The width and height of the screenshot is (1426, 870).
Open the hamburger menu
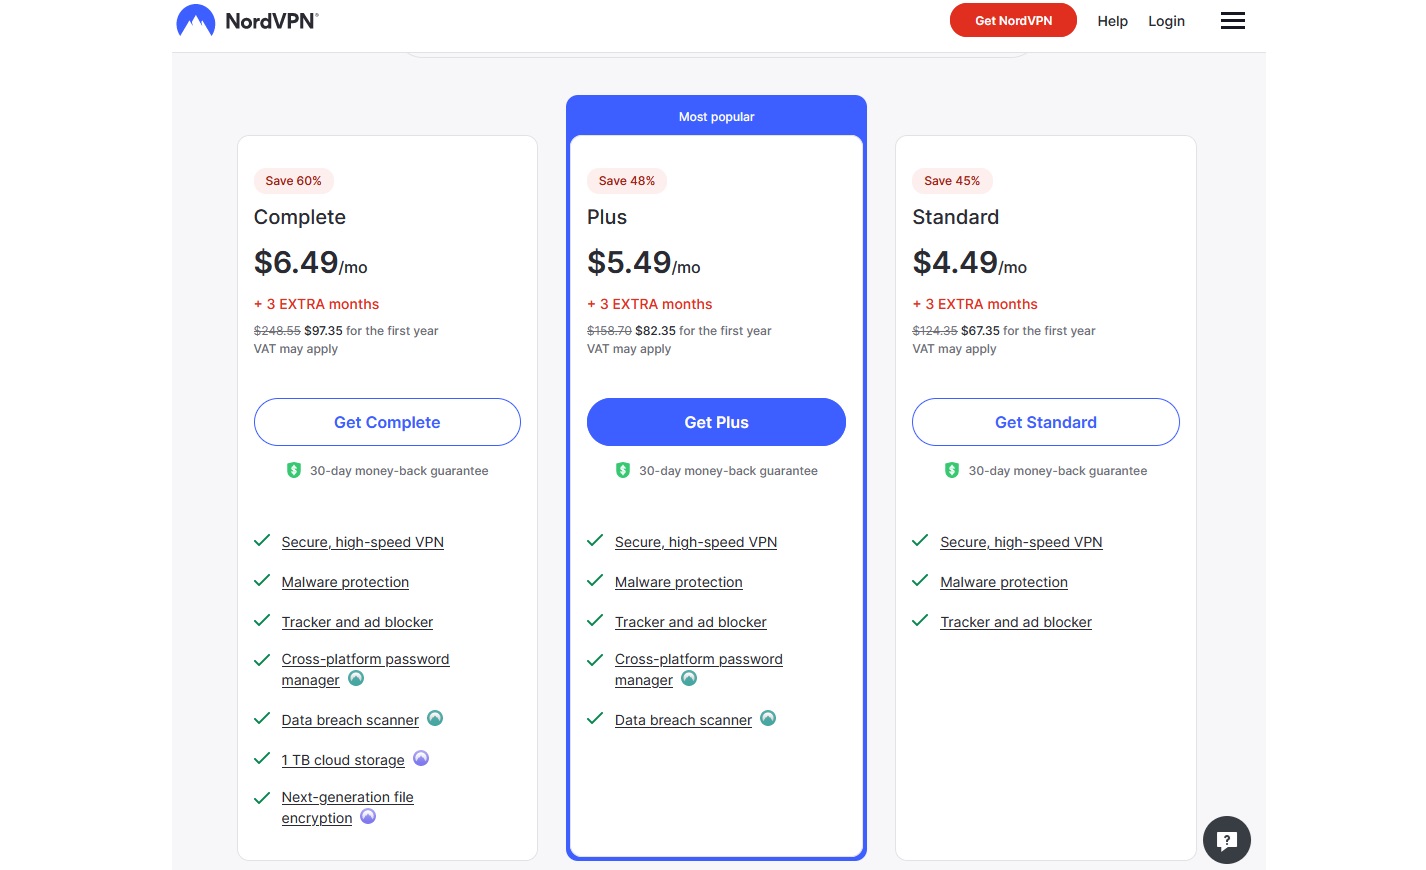1232,21
